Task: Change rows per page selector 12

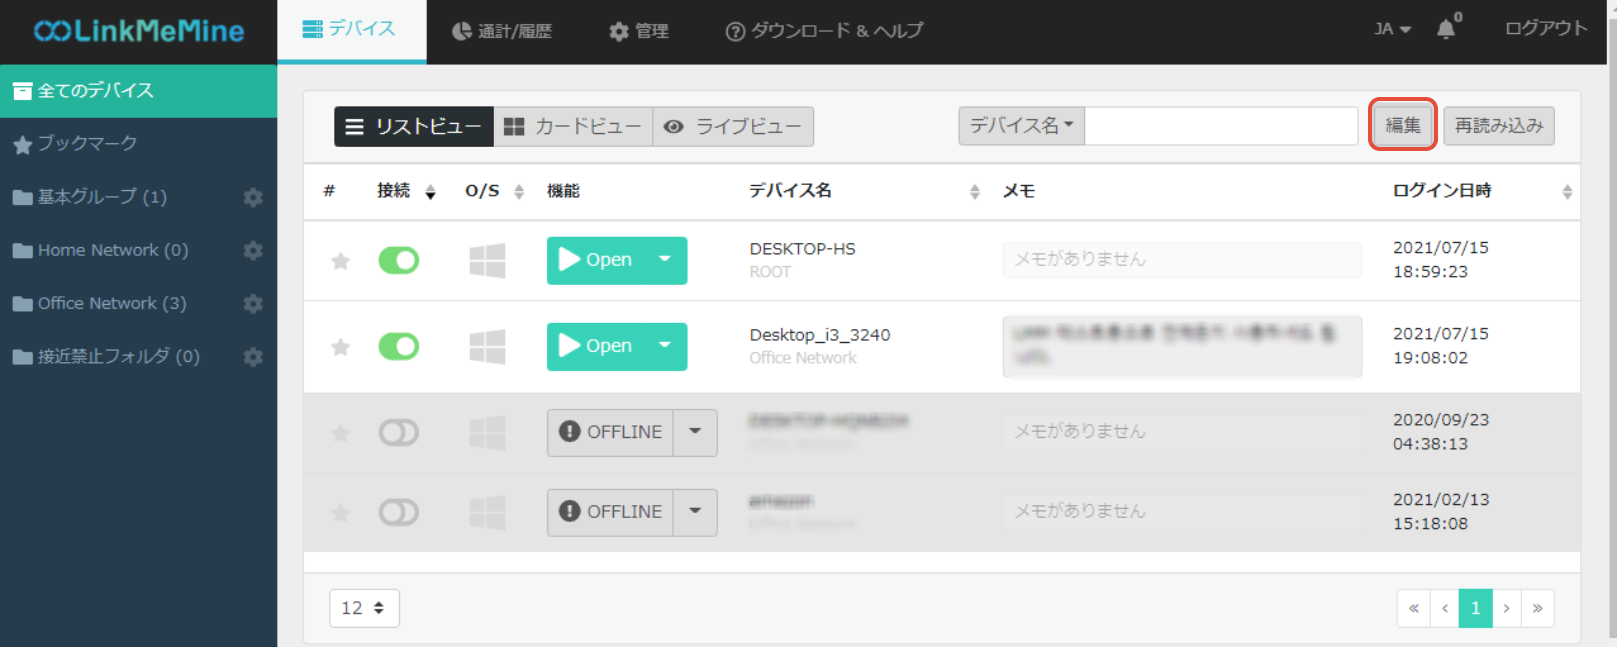Action: click(364, 608)
